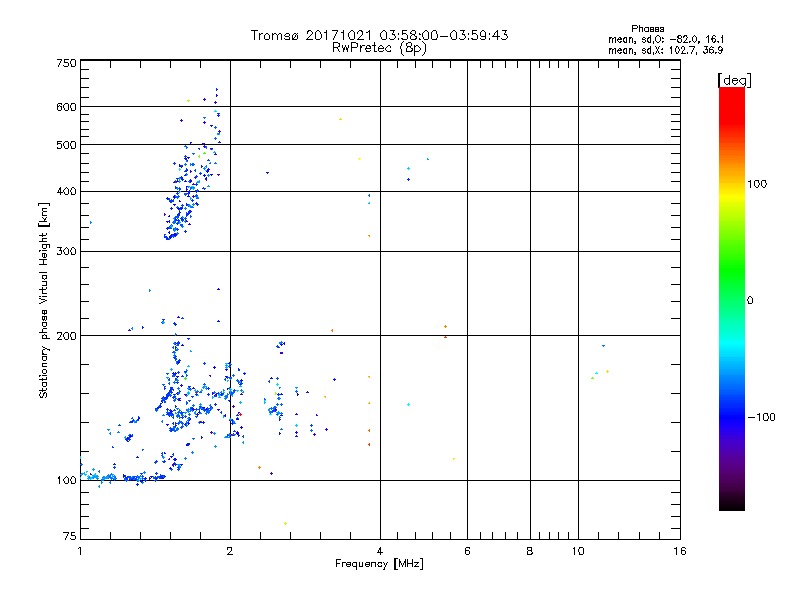The image size is (800, 600).
Task: Click the "0" colorbar tick label
Action: [750, 301]
